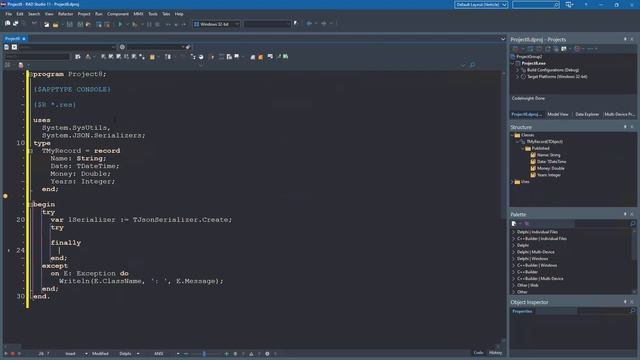This screenshot has width=640, height=360.
Task: Expand Build Configurations (Debug) node
Action: [x=517, y=70]
